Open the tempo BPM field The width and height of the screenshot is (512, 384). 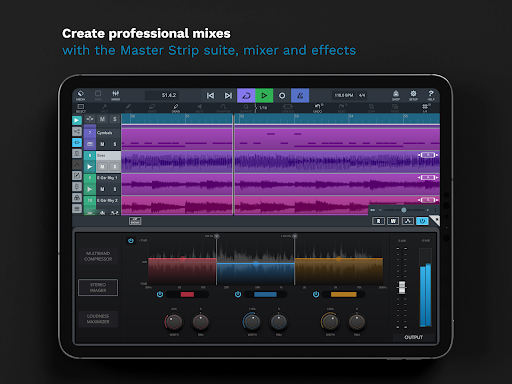344,95
